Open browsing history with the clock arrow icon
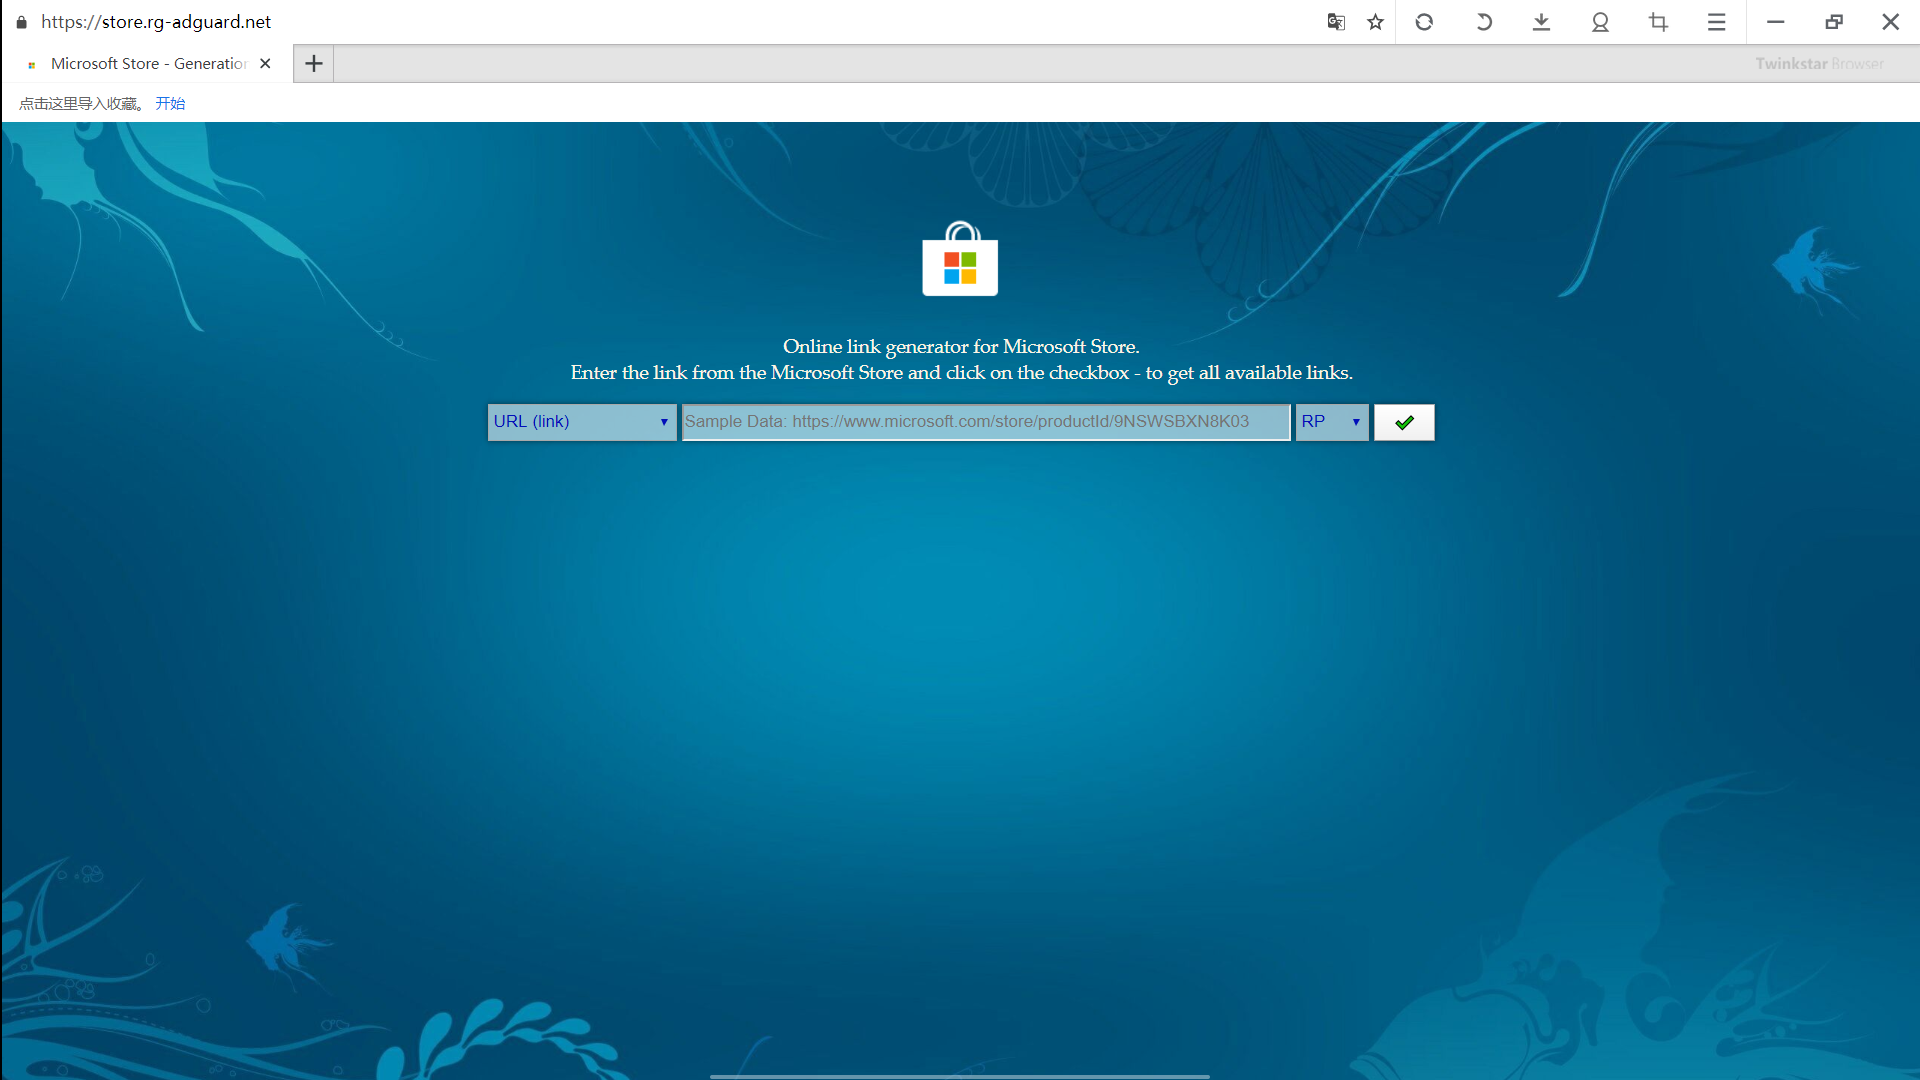 (1484, 21)
